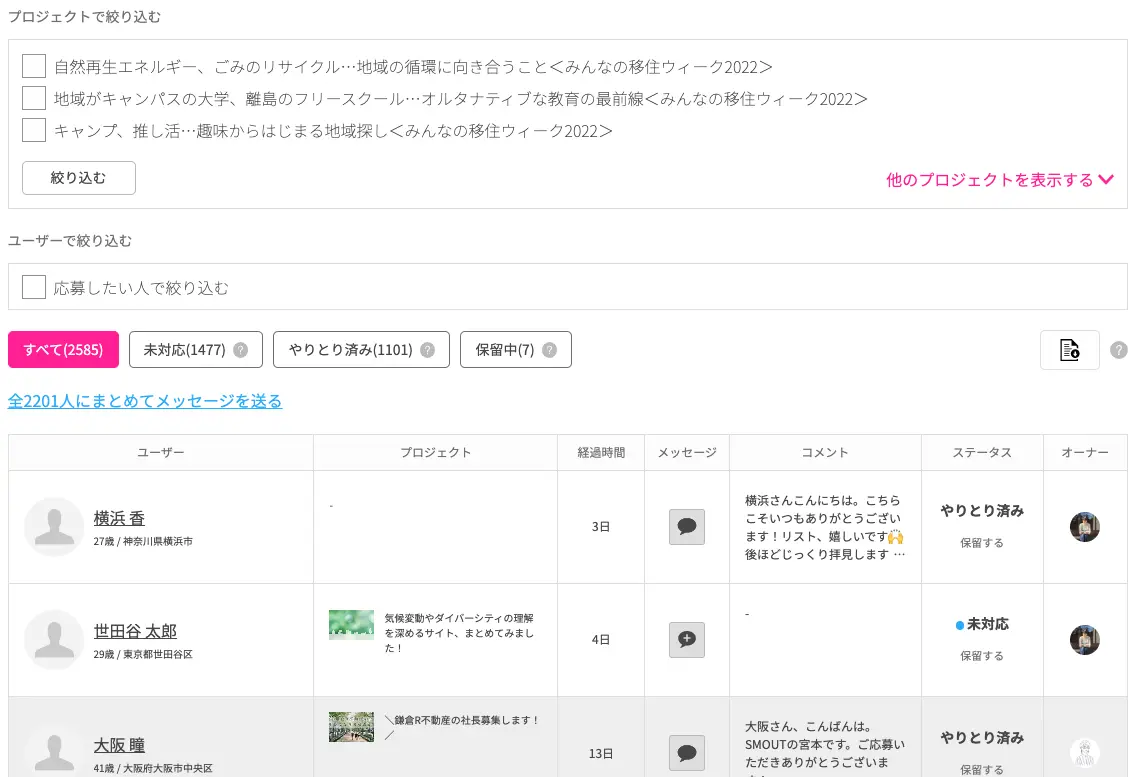Open message bubble icon for 大阪 瞳
Screen dimensions: 1137x777
[x=687, y=753]
